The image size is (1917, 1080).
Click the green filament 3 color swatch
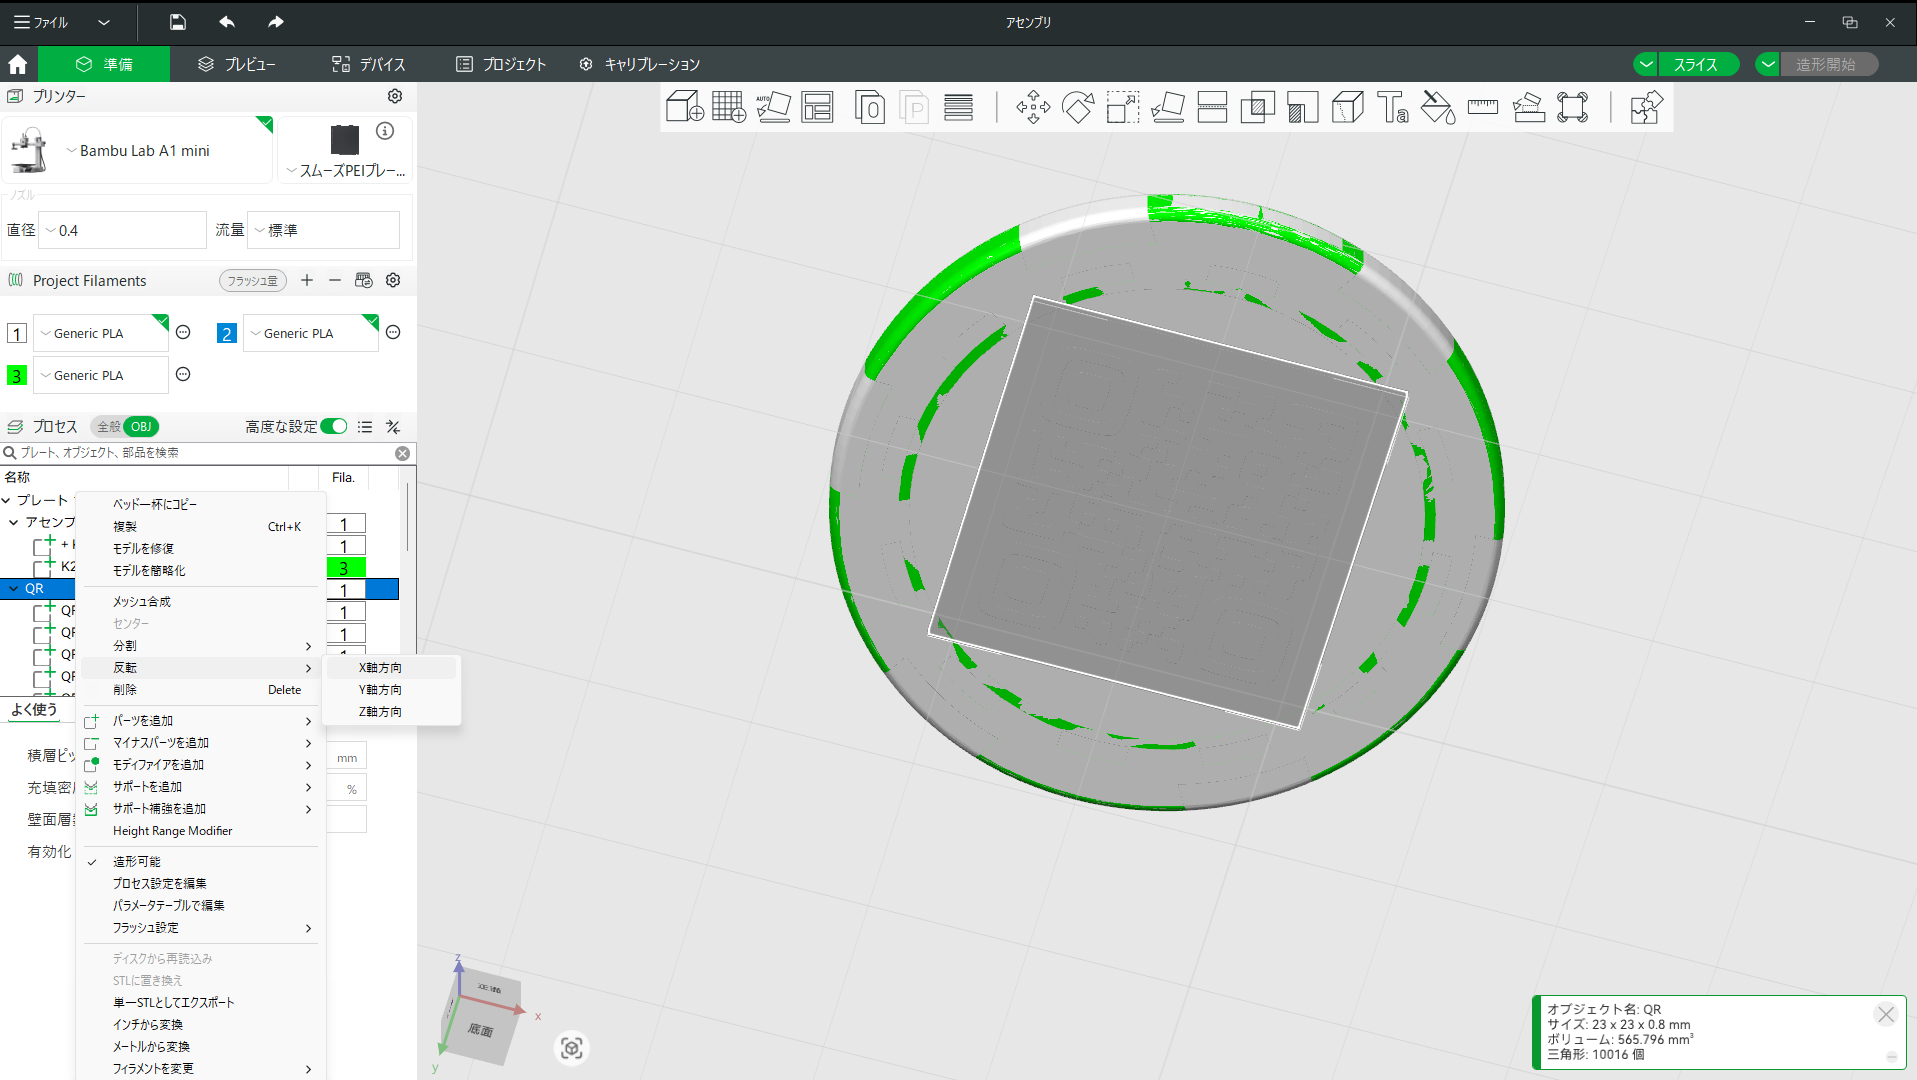17,375
